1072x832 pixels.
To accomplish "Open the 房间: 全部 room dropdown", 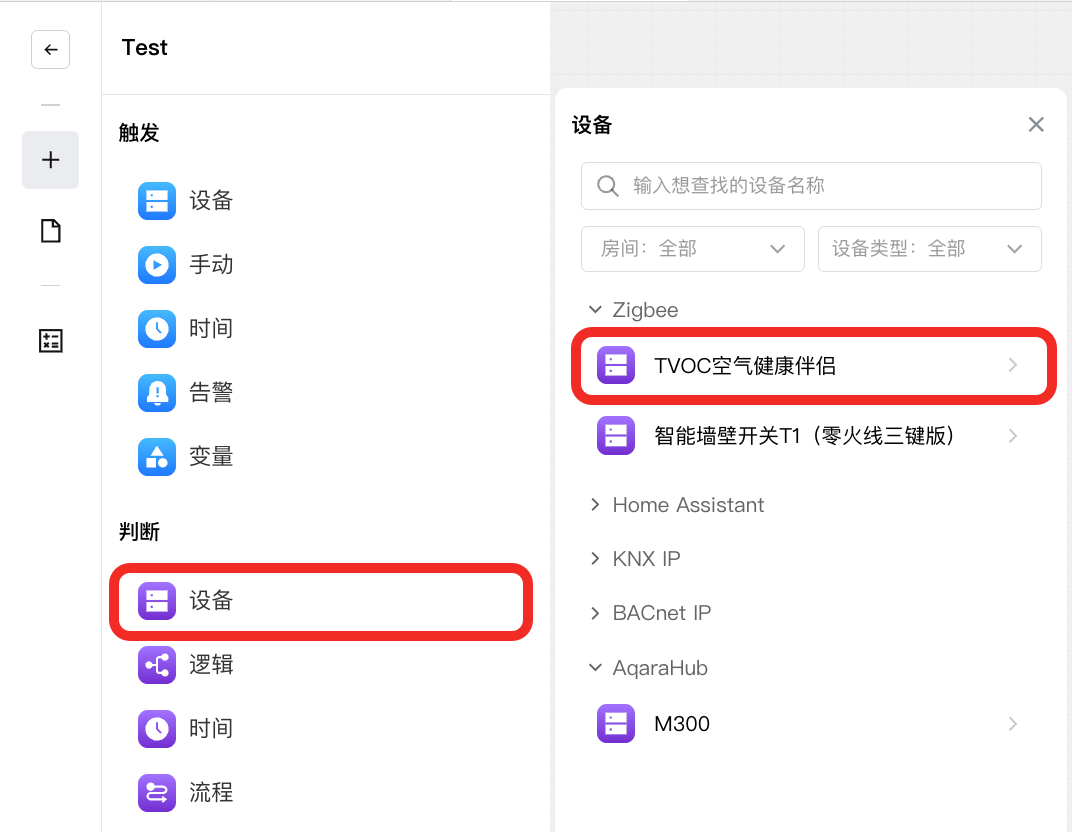I will point(693,249).
